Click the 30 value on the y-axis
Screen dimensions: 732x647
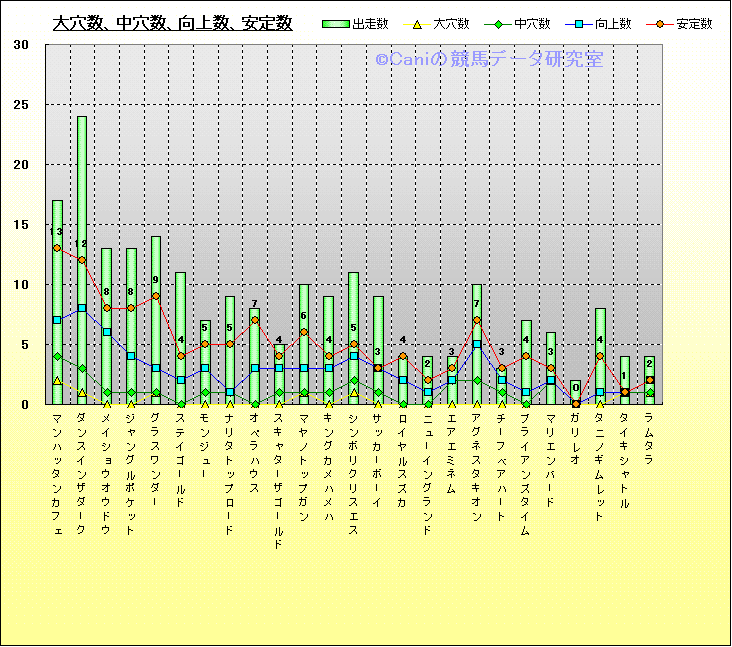[x=22, y=45]
